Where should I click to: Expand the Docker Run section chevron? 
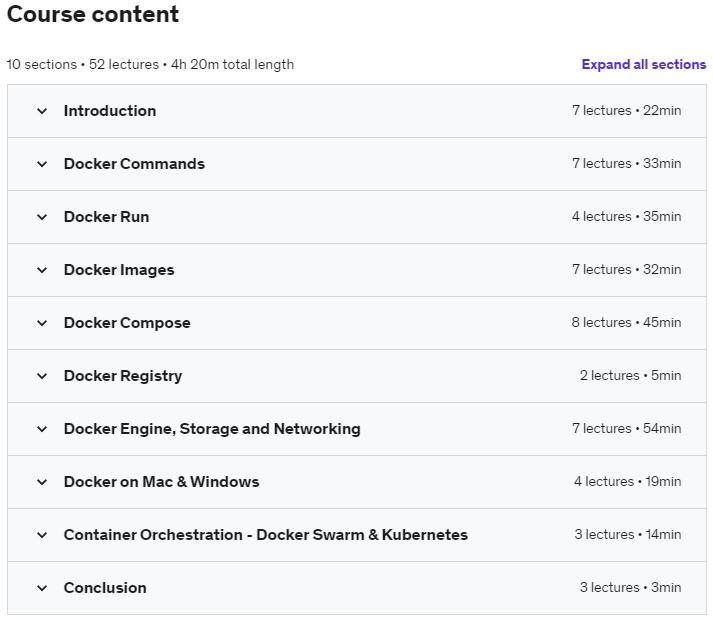42,217
